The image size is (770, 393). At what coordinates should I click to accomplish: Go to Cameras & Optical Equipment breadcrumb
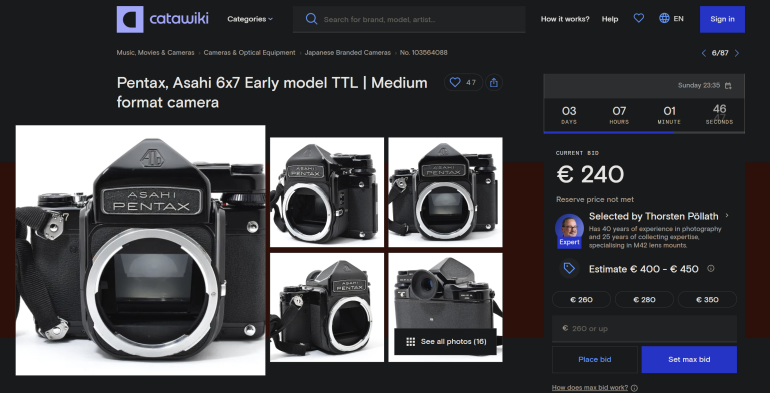[x=249, y=53]
